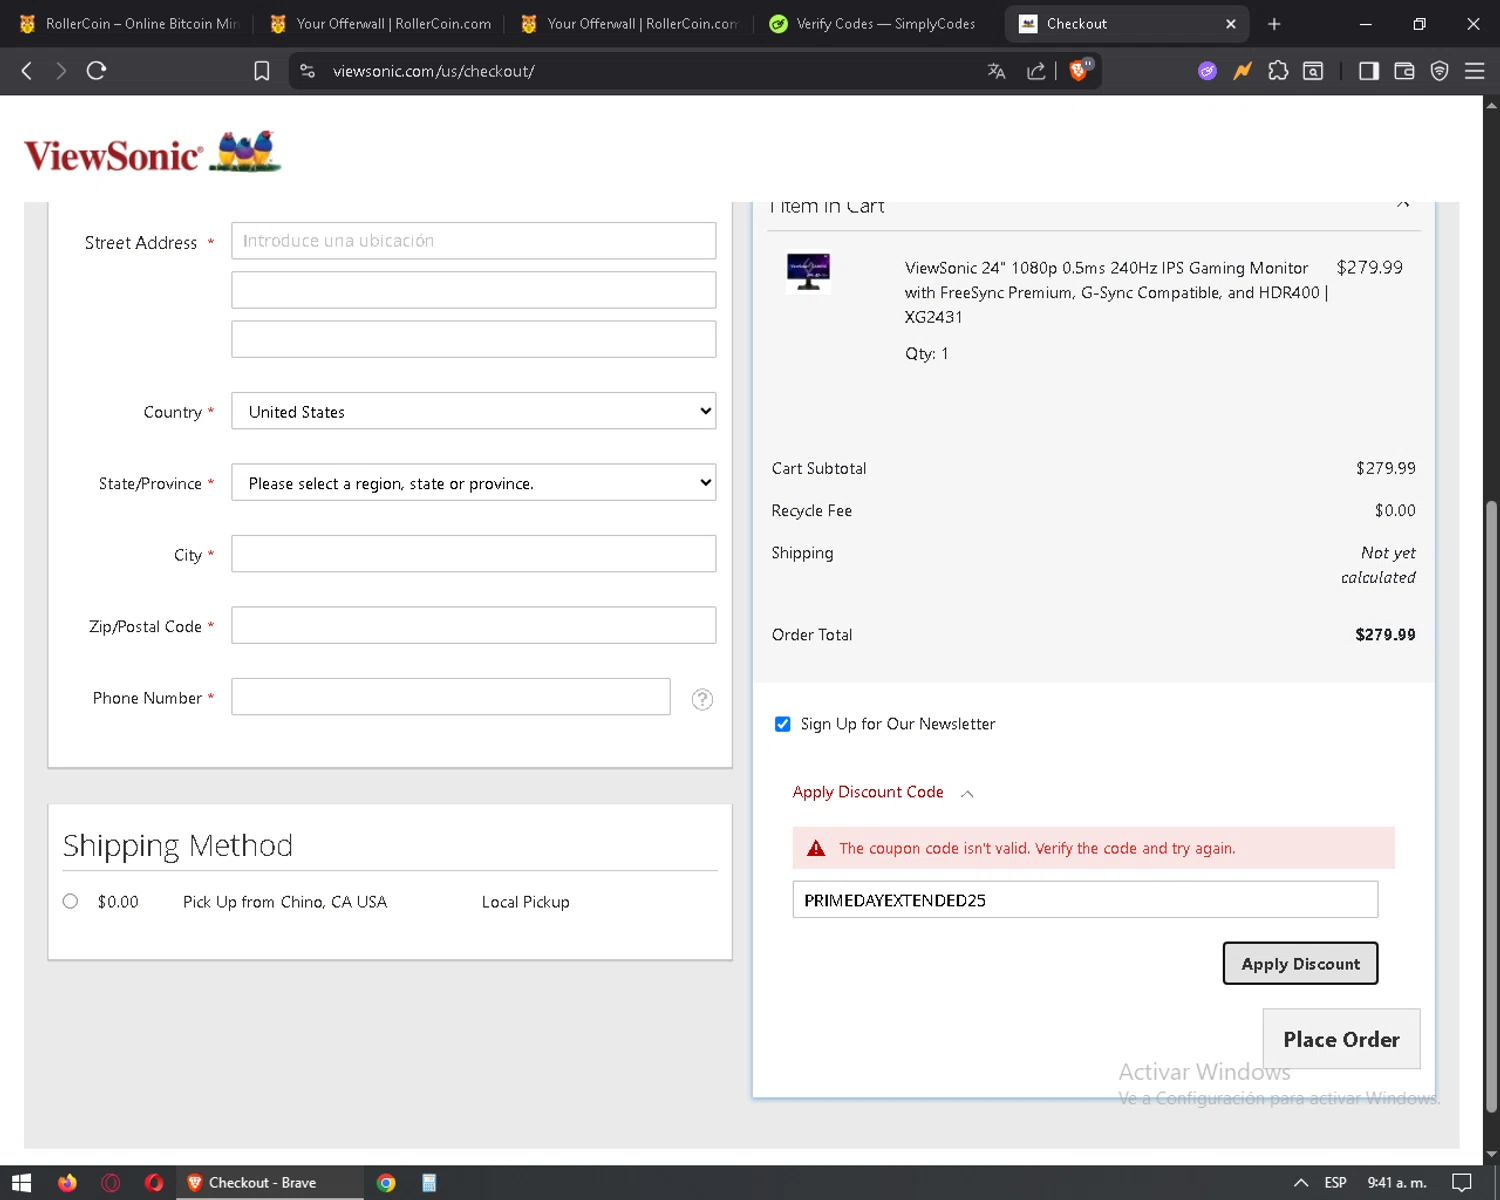Click the address bar URL

434,71
